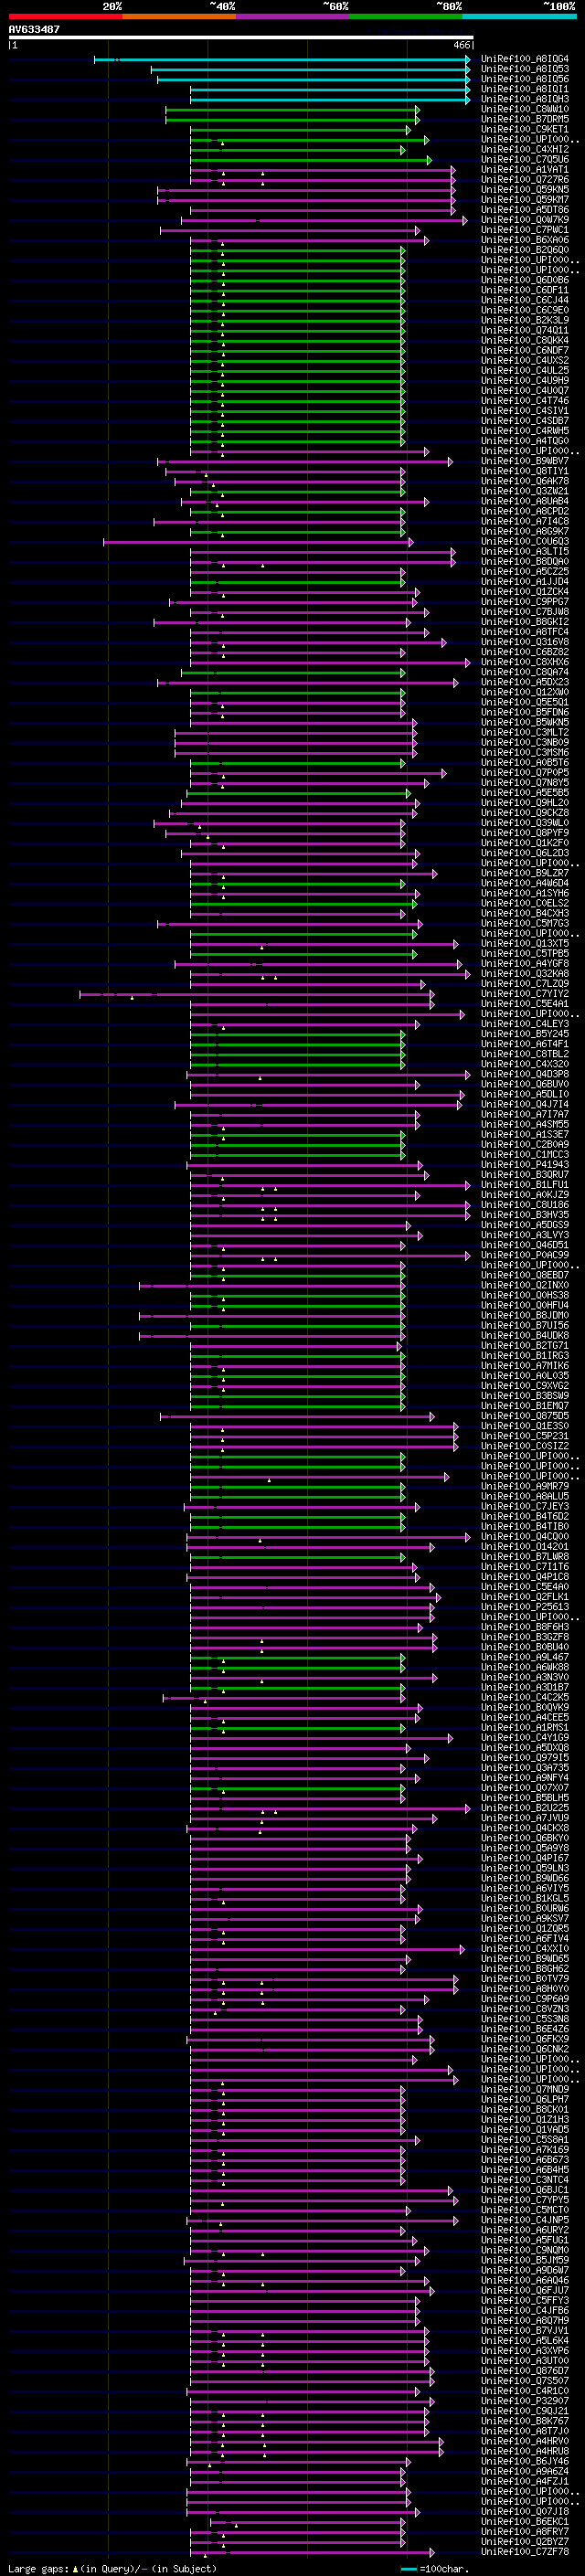Open entry UniRef100_C4Y1G9
The width and height of the screenshot is (585, 2576).
[525, 1738]
